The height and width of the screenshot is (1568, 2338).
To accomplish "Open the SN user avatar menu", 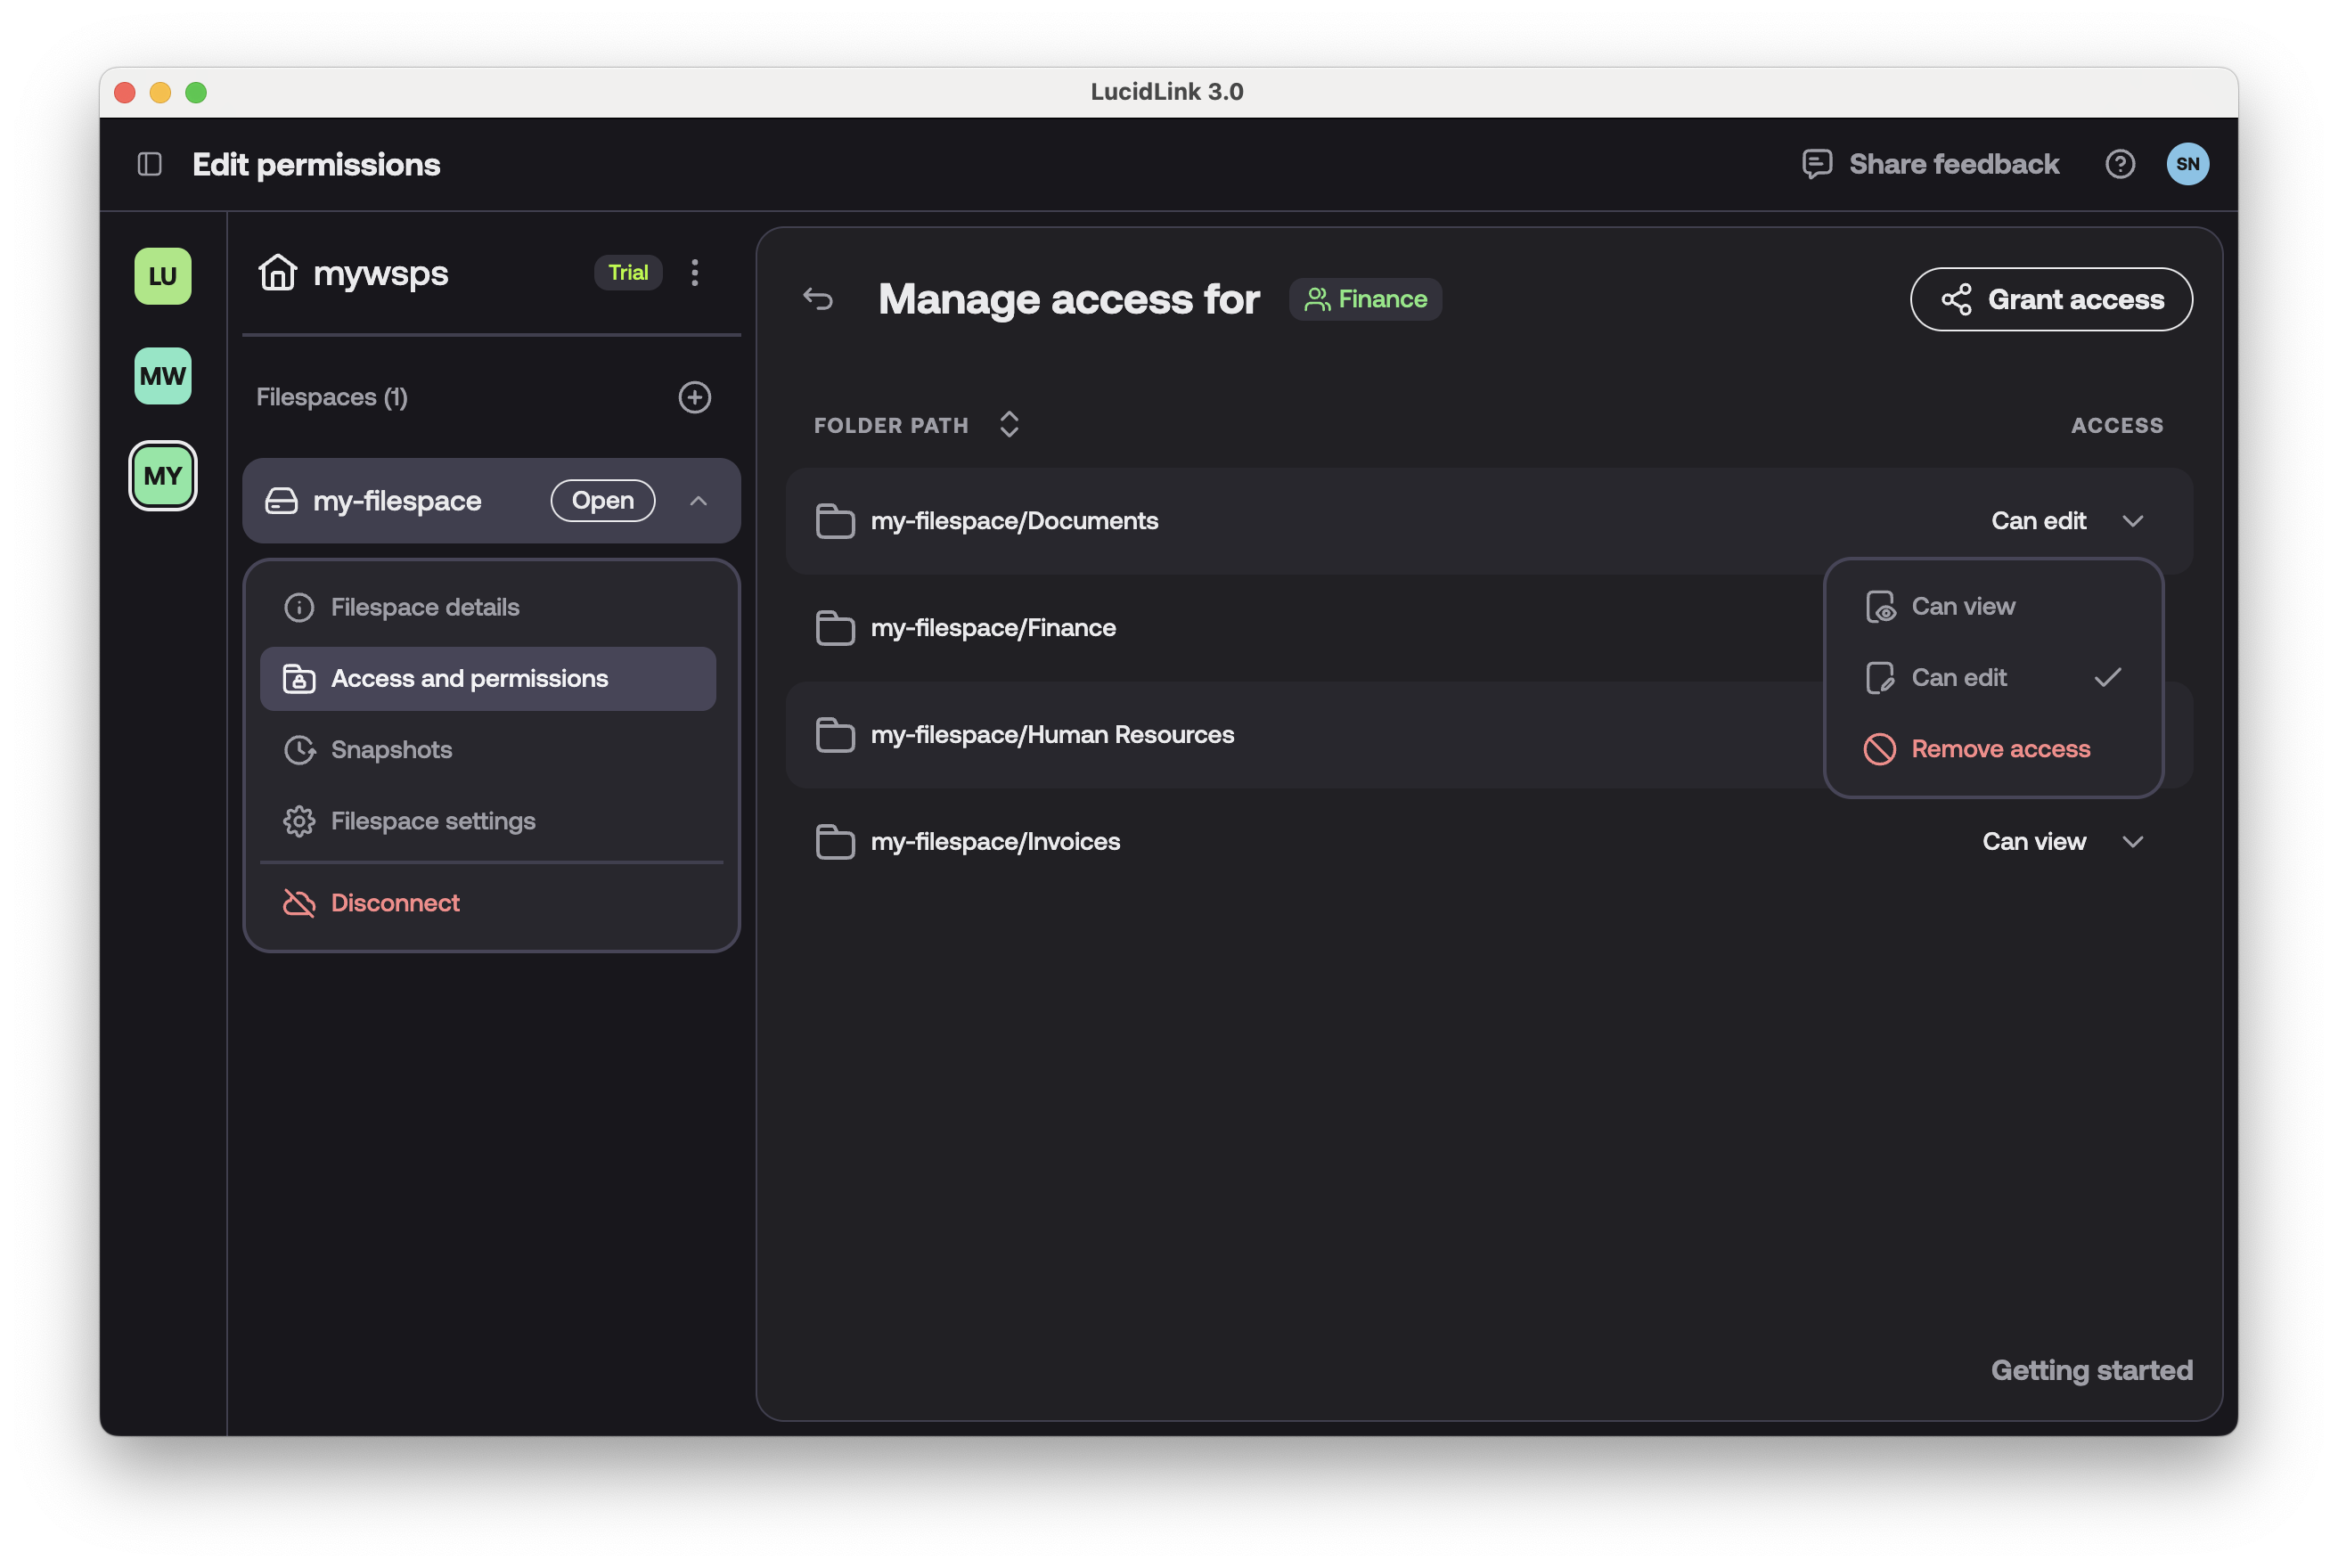I will point(2188,164).
